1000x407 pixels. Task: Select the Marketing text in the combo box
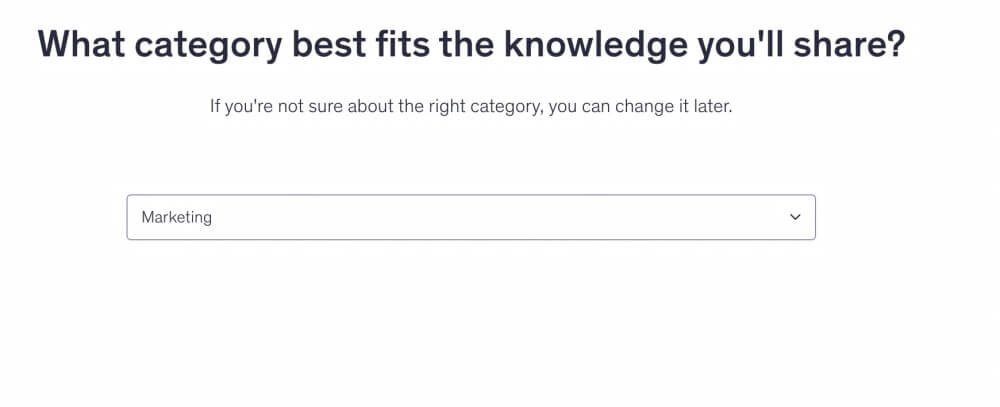pyautogui.click(x=177, y=217)
